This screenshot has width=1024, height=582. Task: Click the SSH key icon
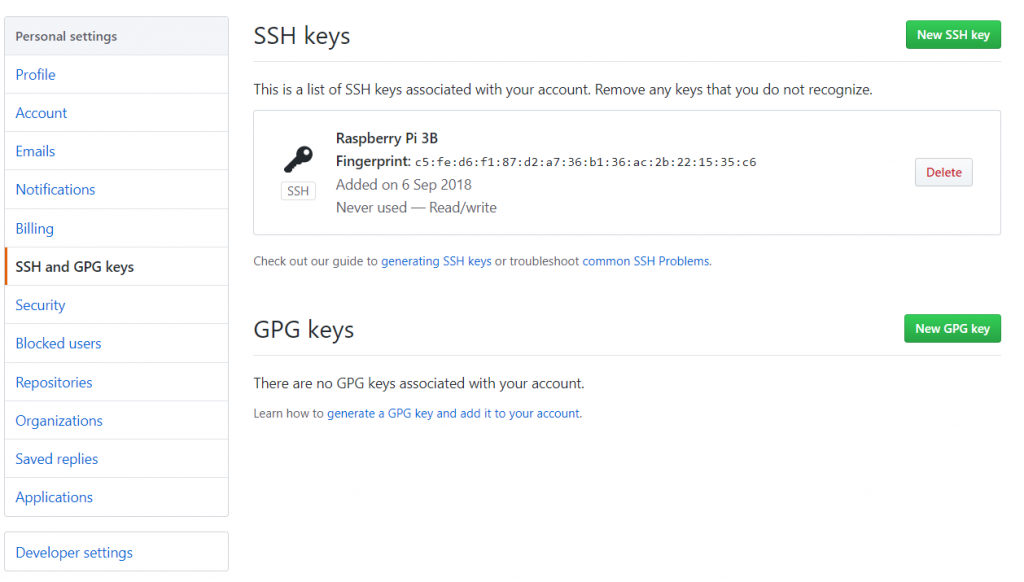pos(298,159)
